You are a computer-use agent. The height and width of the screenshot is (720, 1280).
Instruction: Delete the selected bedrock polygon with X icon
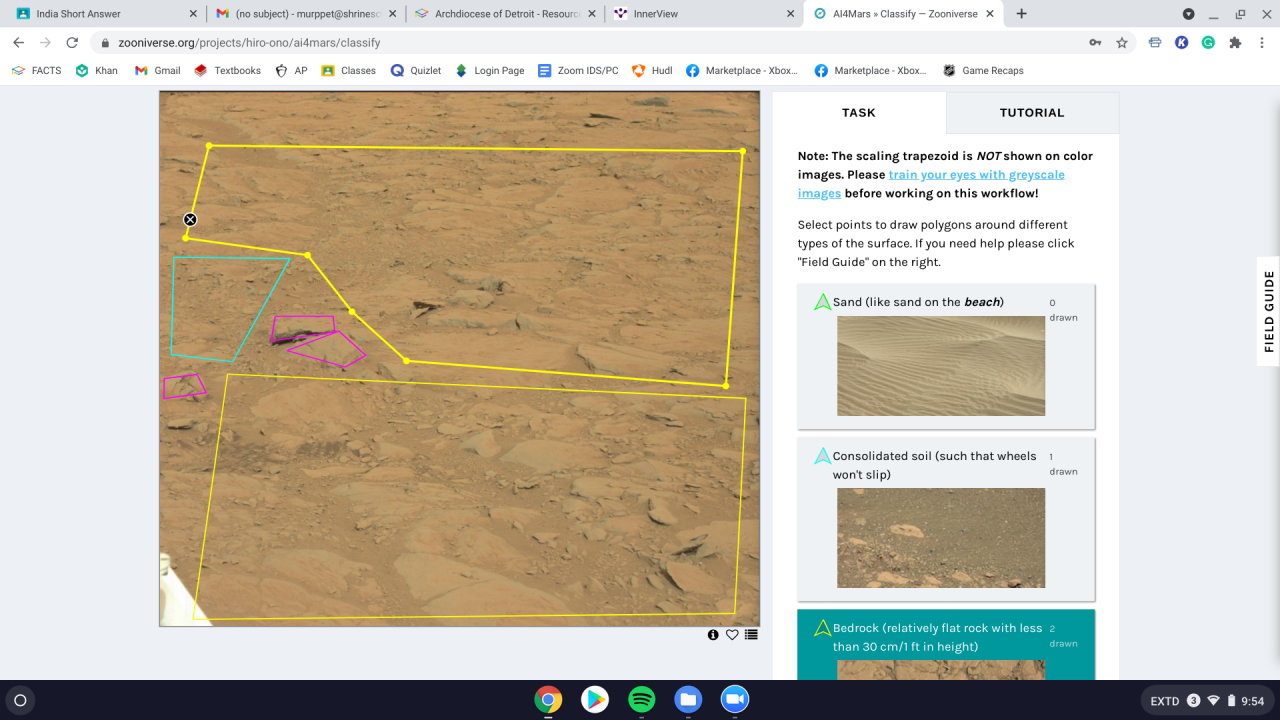(190, 220)
